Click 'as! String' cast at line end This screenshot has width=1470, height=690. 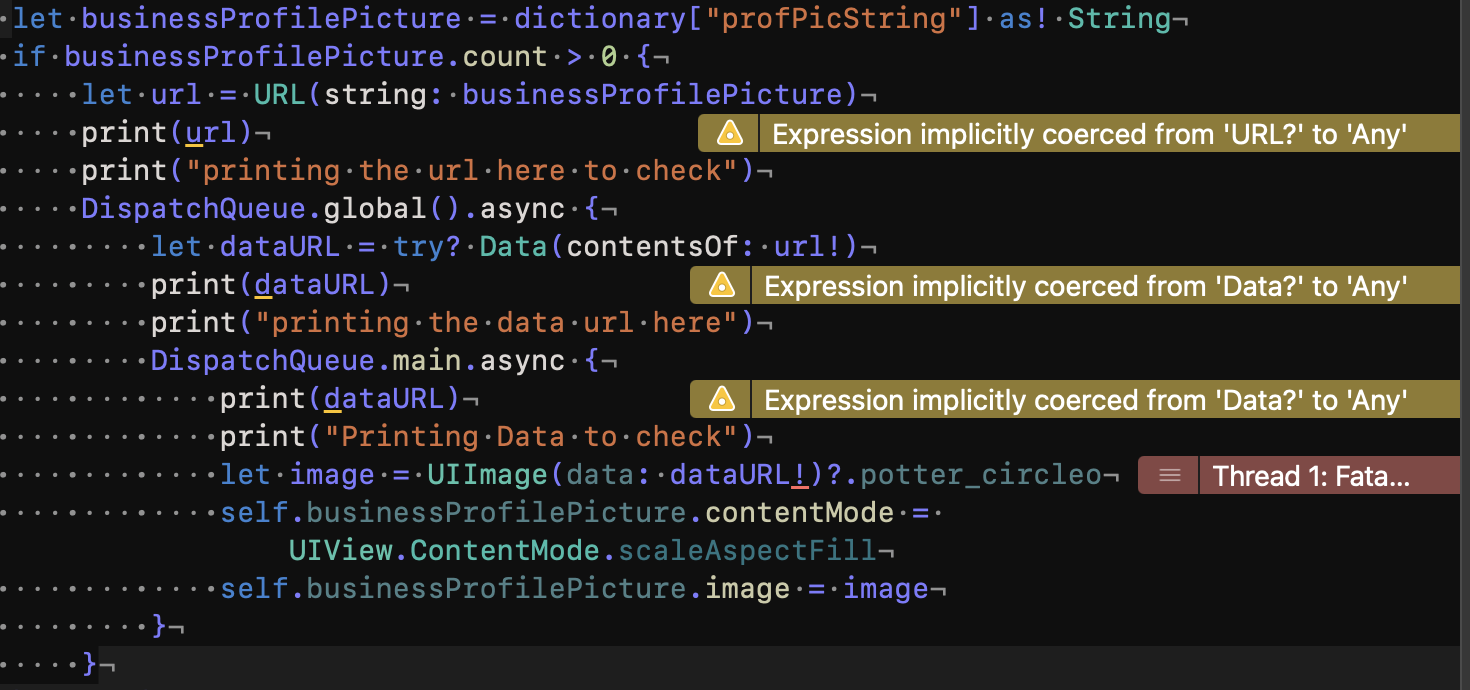[1084, 18]
